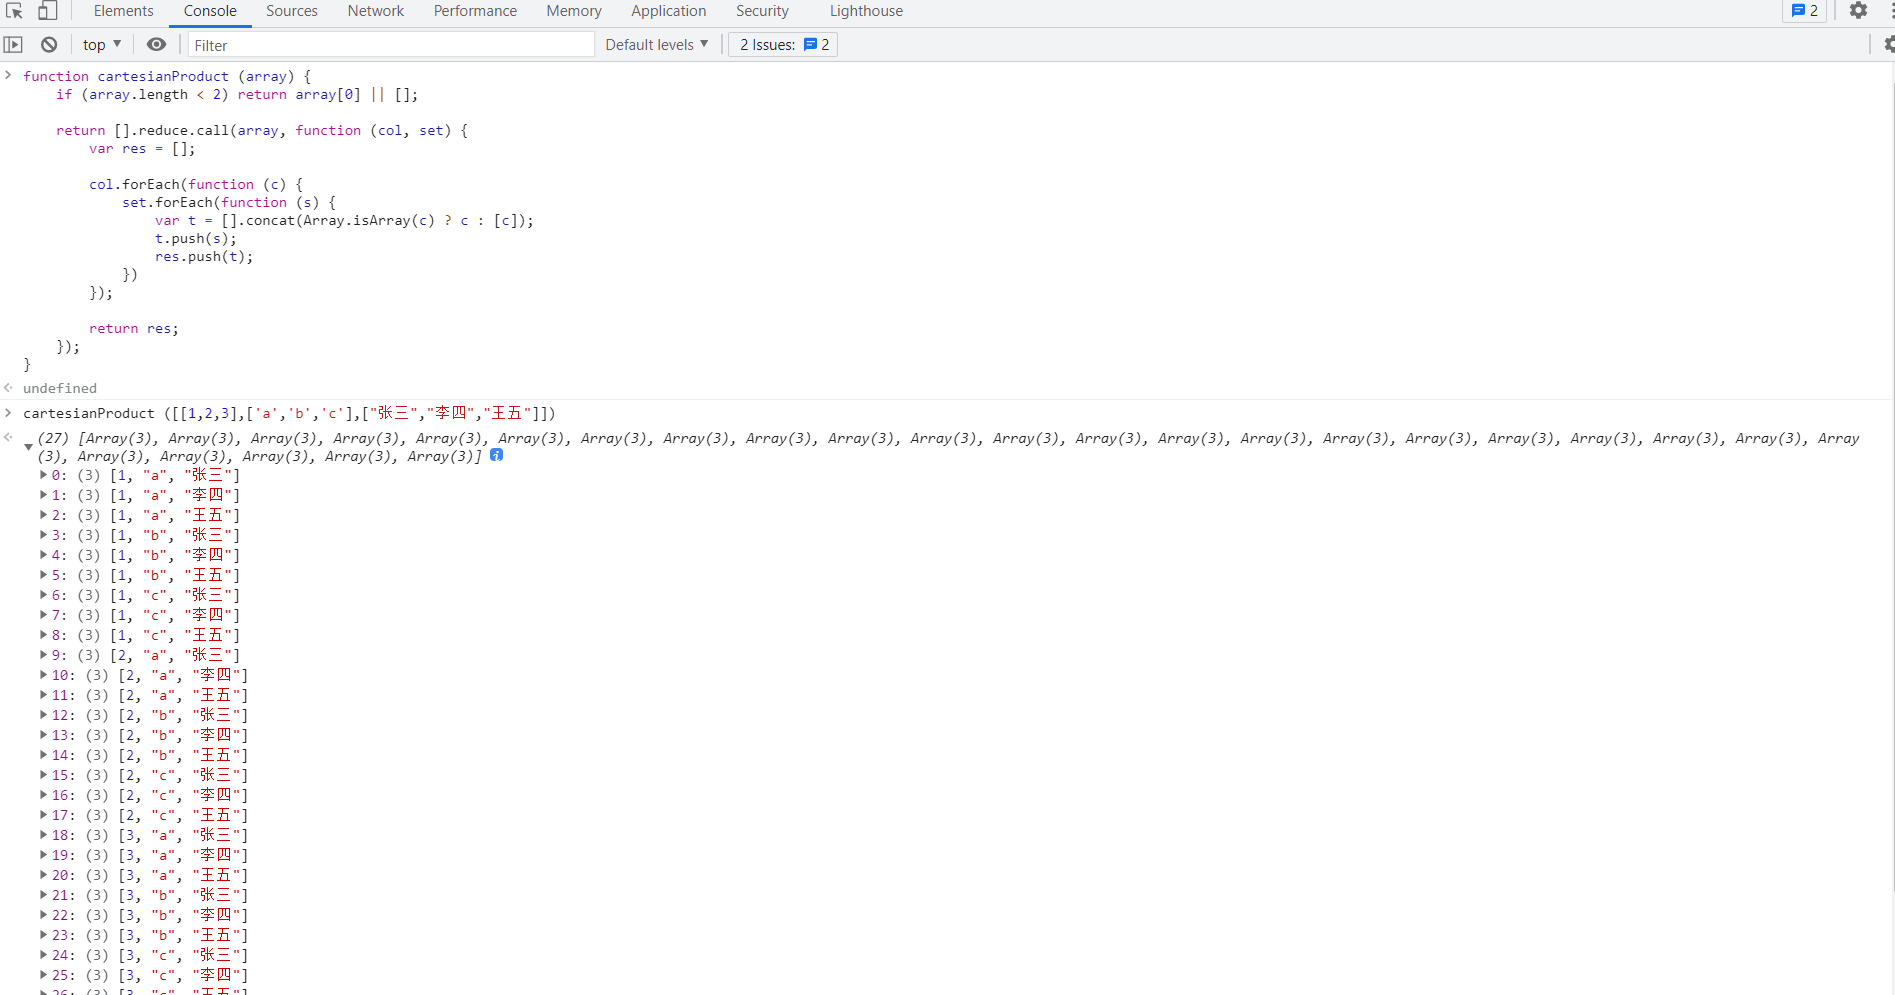Expand array item 23: [3, "b", "王五"]
Screen dimensions: 1895x995
click(43, 935)
